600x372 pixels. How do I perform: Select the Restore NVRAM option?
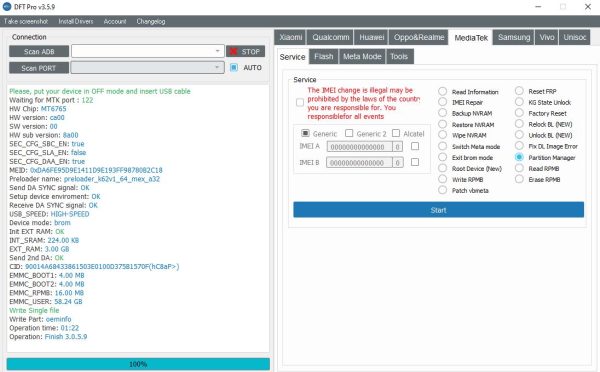point(442,124)
